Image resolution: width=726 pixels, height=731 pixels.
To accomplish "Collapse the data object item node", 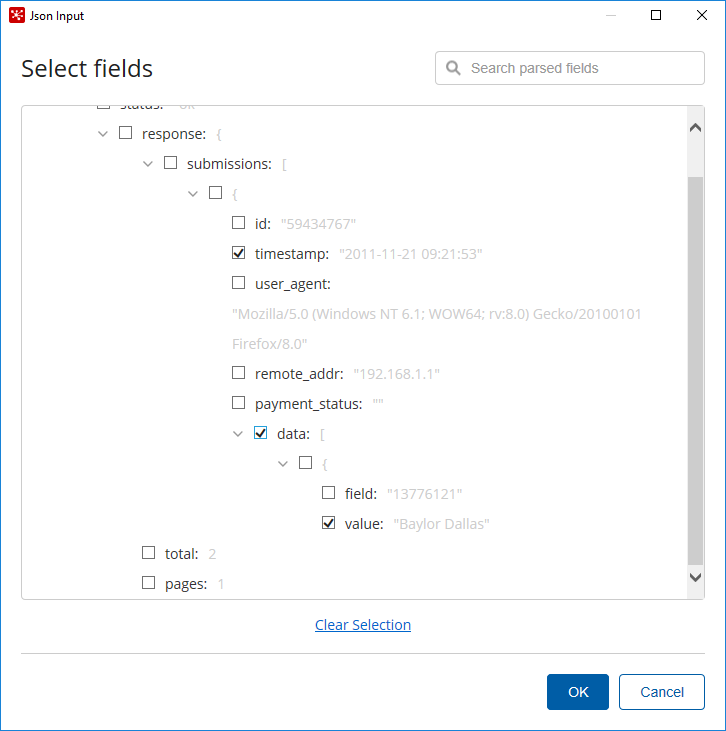I will point(283,464).
